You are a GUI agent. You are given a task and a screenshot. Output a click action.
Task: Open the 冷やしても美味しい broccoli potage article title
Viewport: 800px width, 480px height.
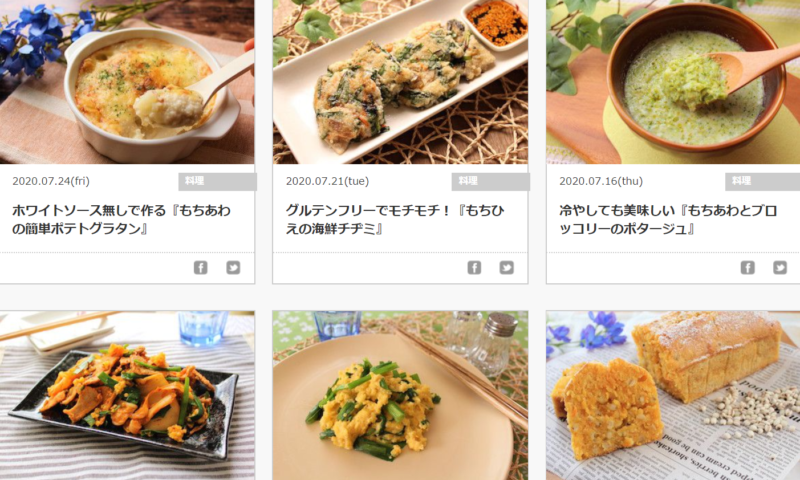click(668, 219)
